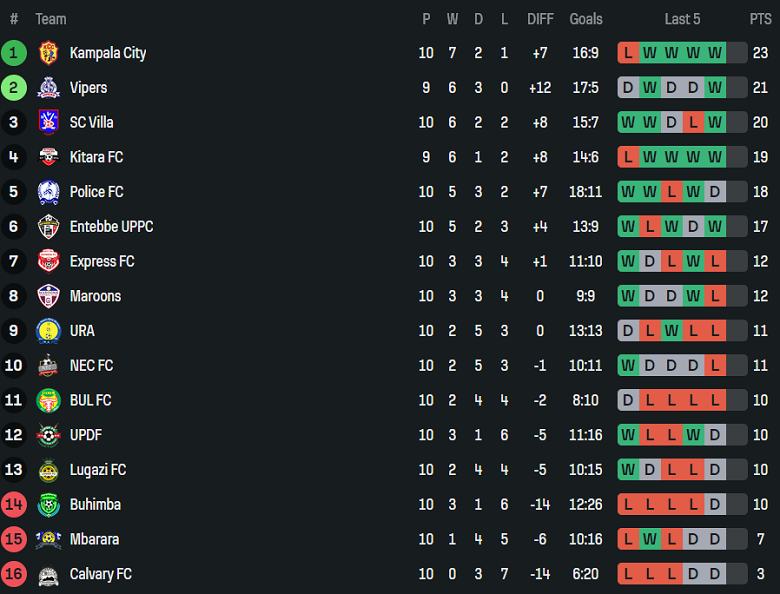Click Kampala City's green rank 1 badge
Screen dimensions: 780x594
pos(14,53)
